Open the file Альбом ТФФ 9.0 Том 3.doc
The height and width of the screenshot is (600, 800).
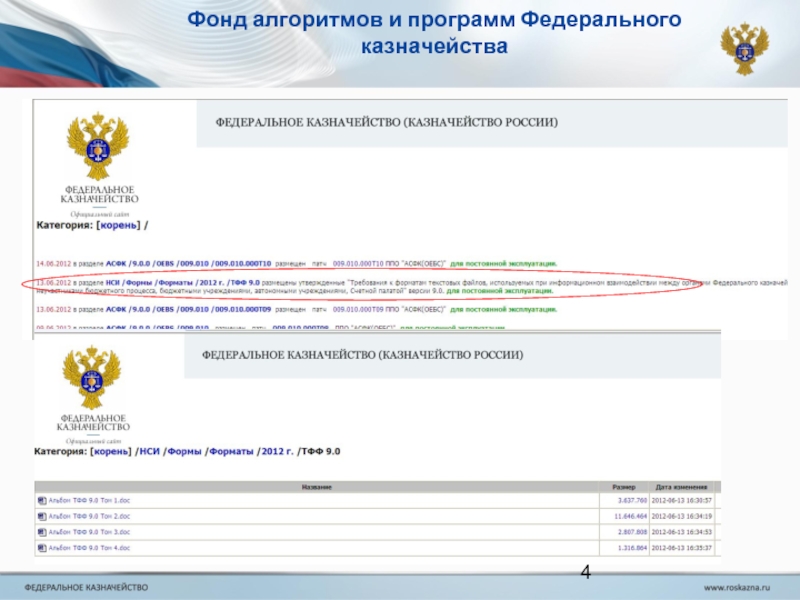[x=89, y=532]
